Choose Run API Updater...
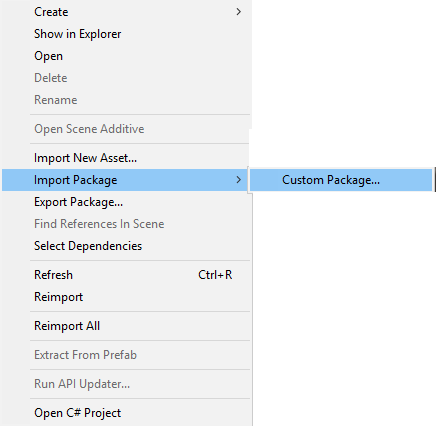This screenshot has height=426, width=436. 126,384
